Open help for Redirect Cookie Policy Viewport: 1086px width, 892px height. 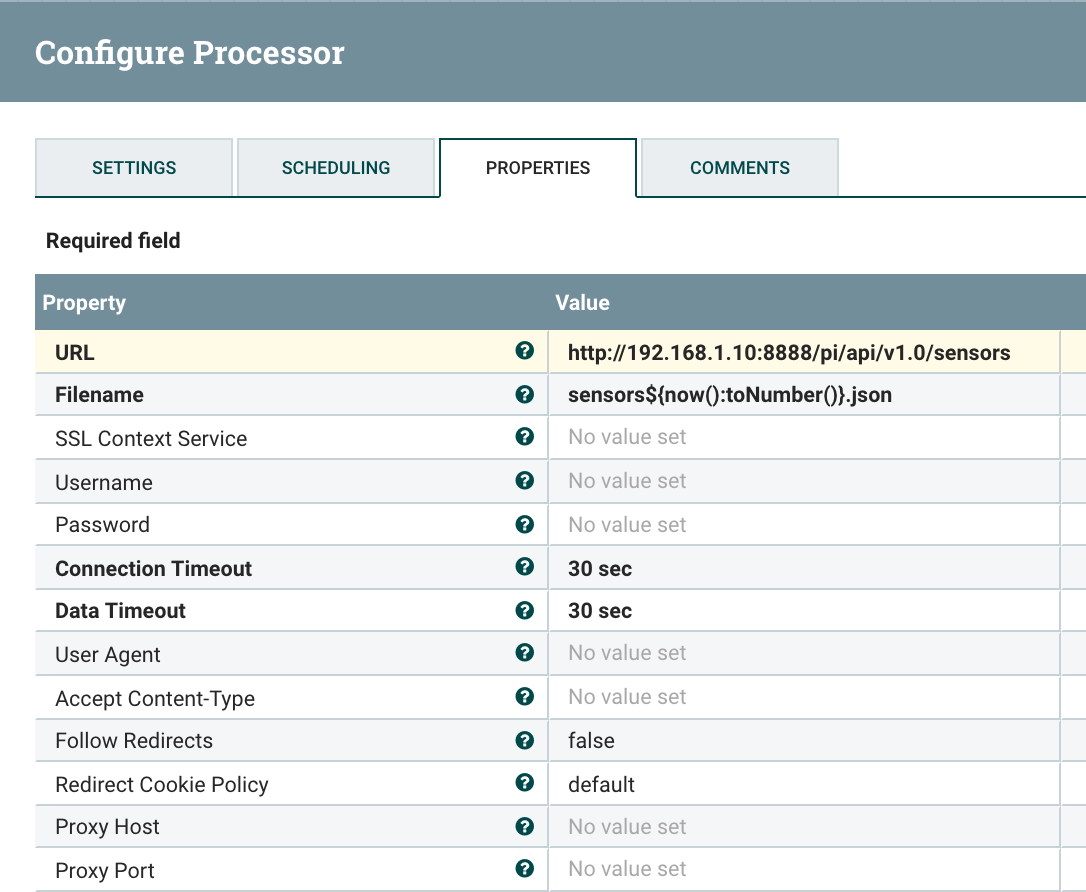point(524,784)
